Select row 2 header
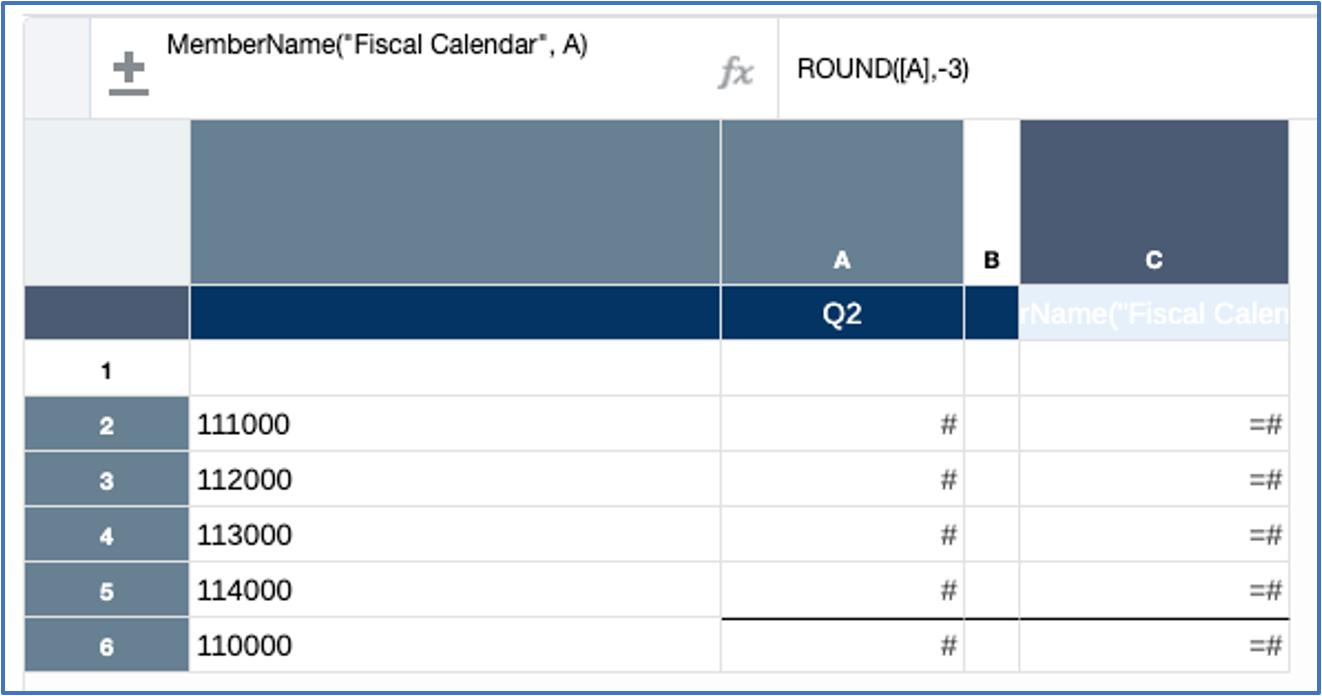This screenshot has height=696, width=1322. pos(106,426)
